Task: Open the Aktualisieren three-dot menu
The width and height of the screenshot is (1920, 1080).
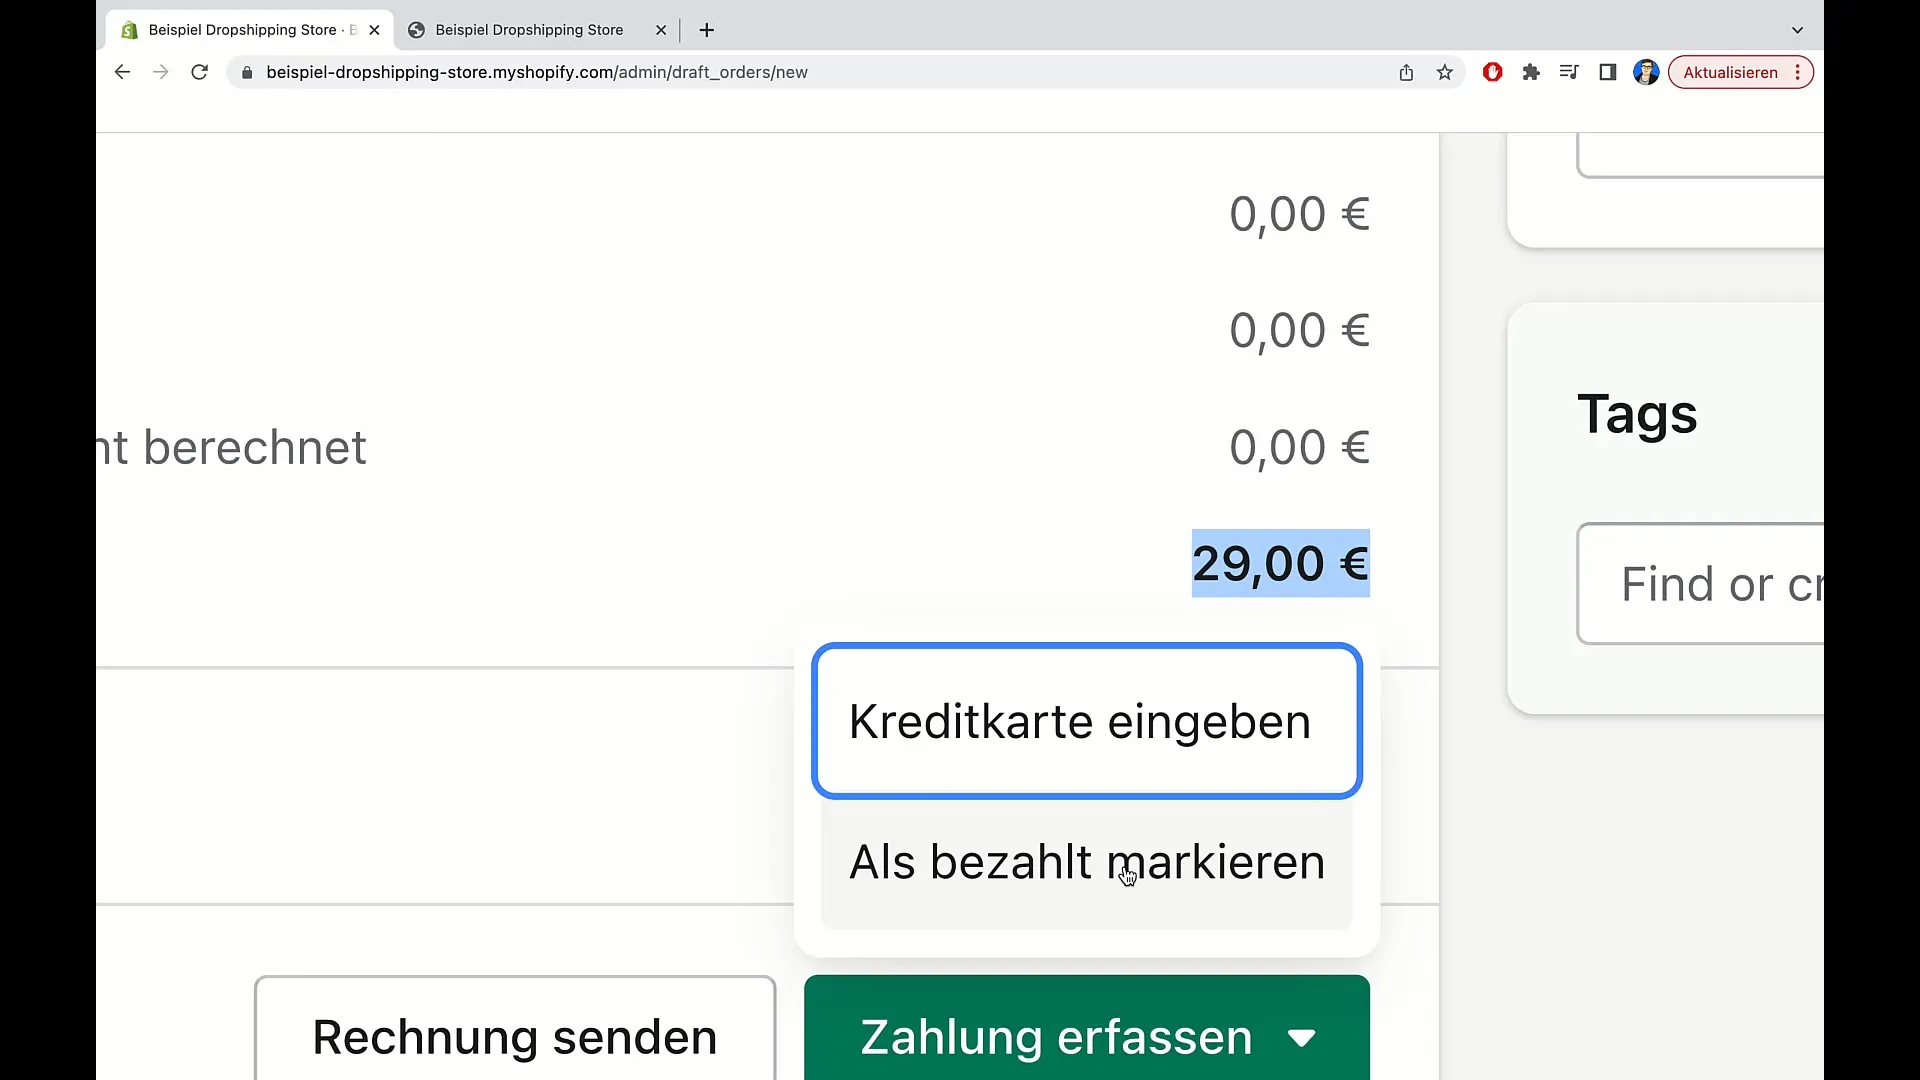Action: [1798, 72]
